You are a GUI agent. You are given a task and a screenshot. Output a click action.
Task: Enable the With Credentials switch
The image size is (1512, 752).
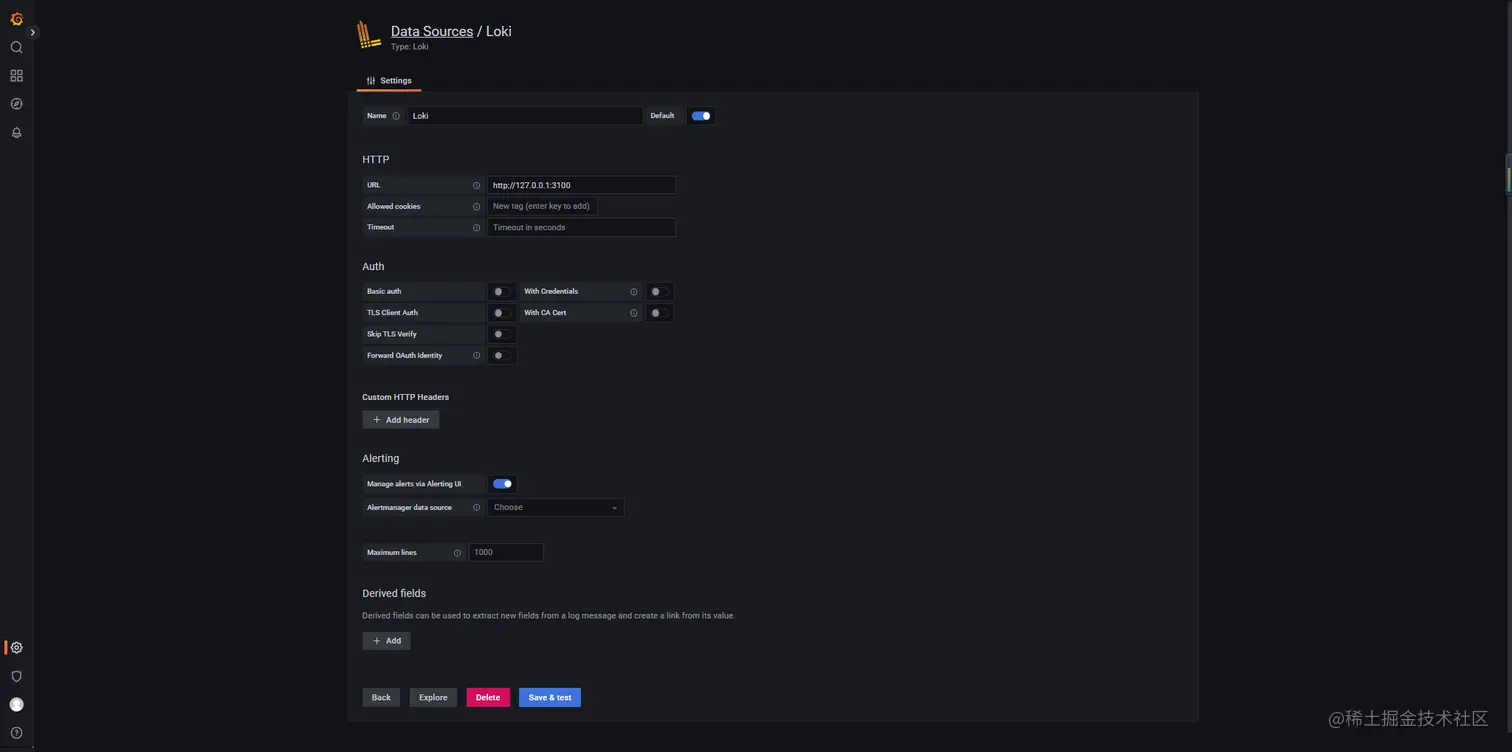point(659,292)
